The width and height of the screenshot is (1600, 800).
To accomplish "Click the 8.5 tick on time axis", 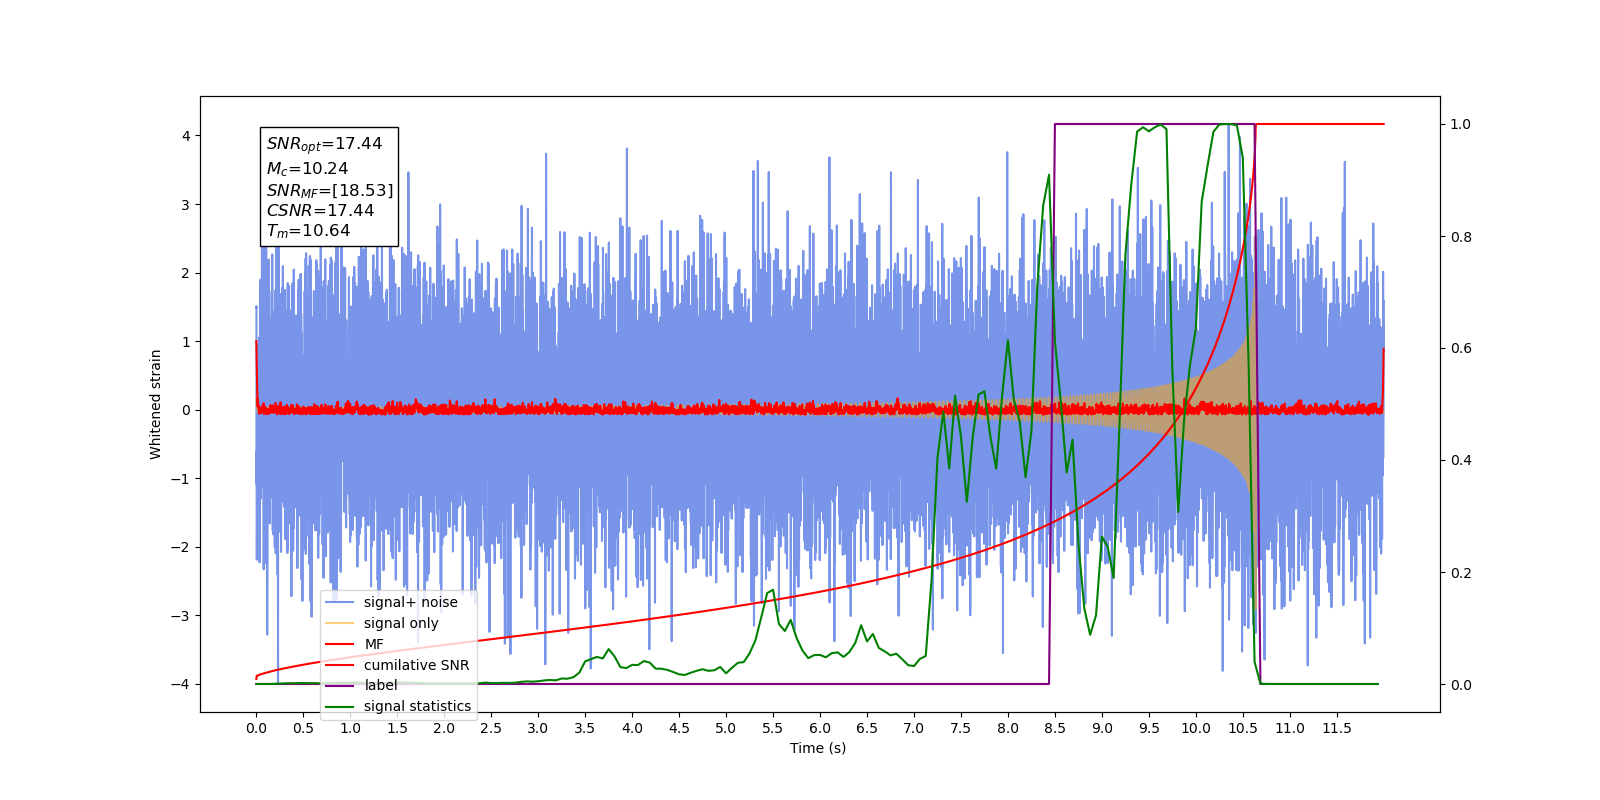I will click(x=1055, y=728).
